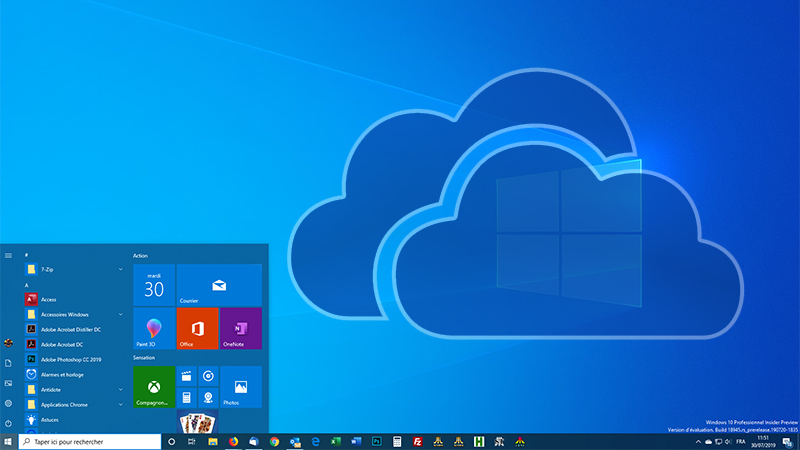Image resolution: width=800 pixels, height=450 pixels.
Task: Open the Solitaire playing cards tile
Action: (x=197, y=421)
